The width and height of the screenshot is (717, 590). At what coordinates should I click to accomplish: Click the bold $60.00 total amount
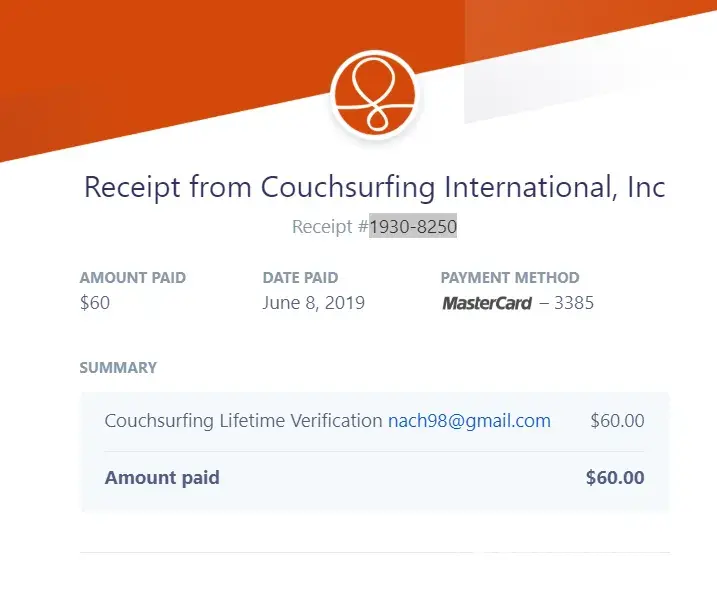[x=615, y=478]
